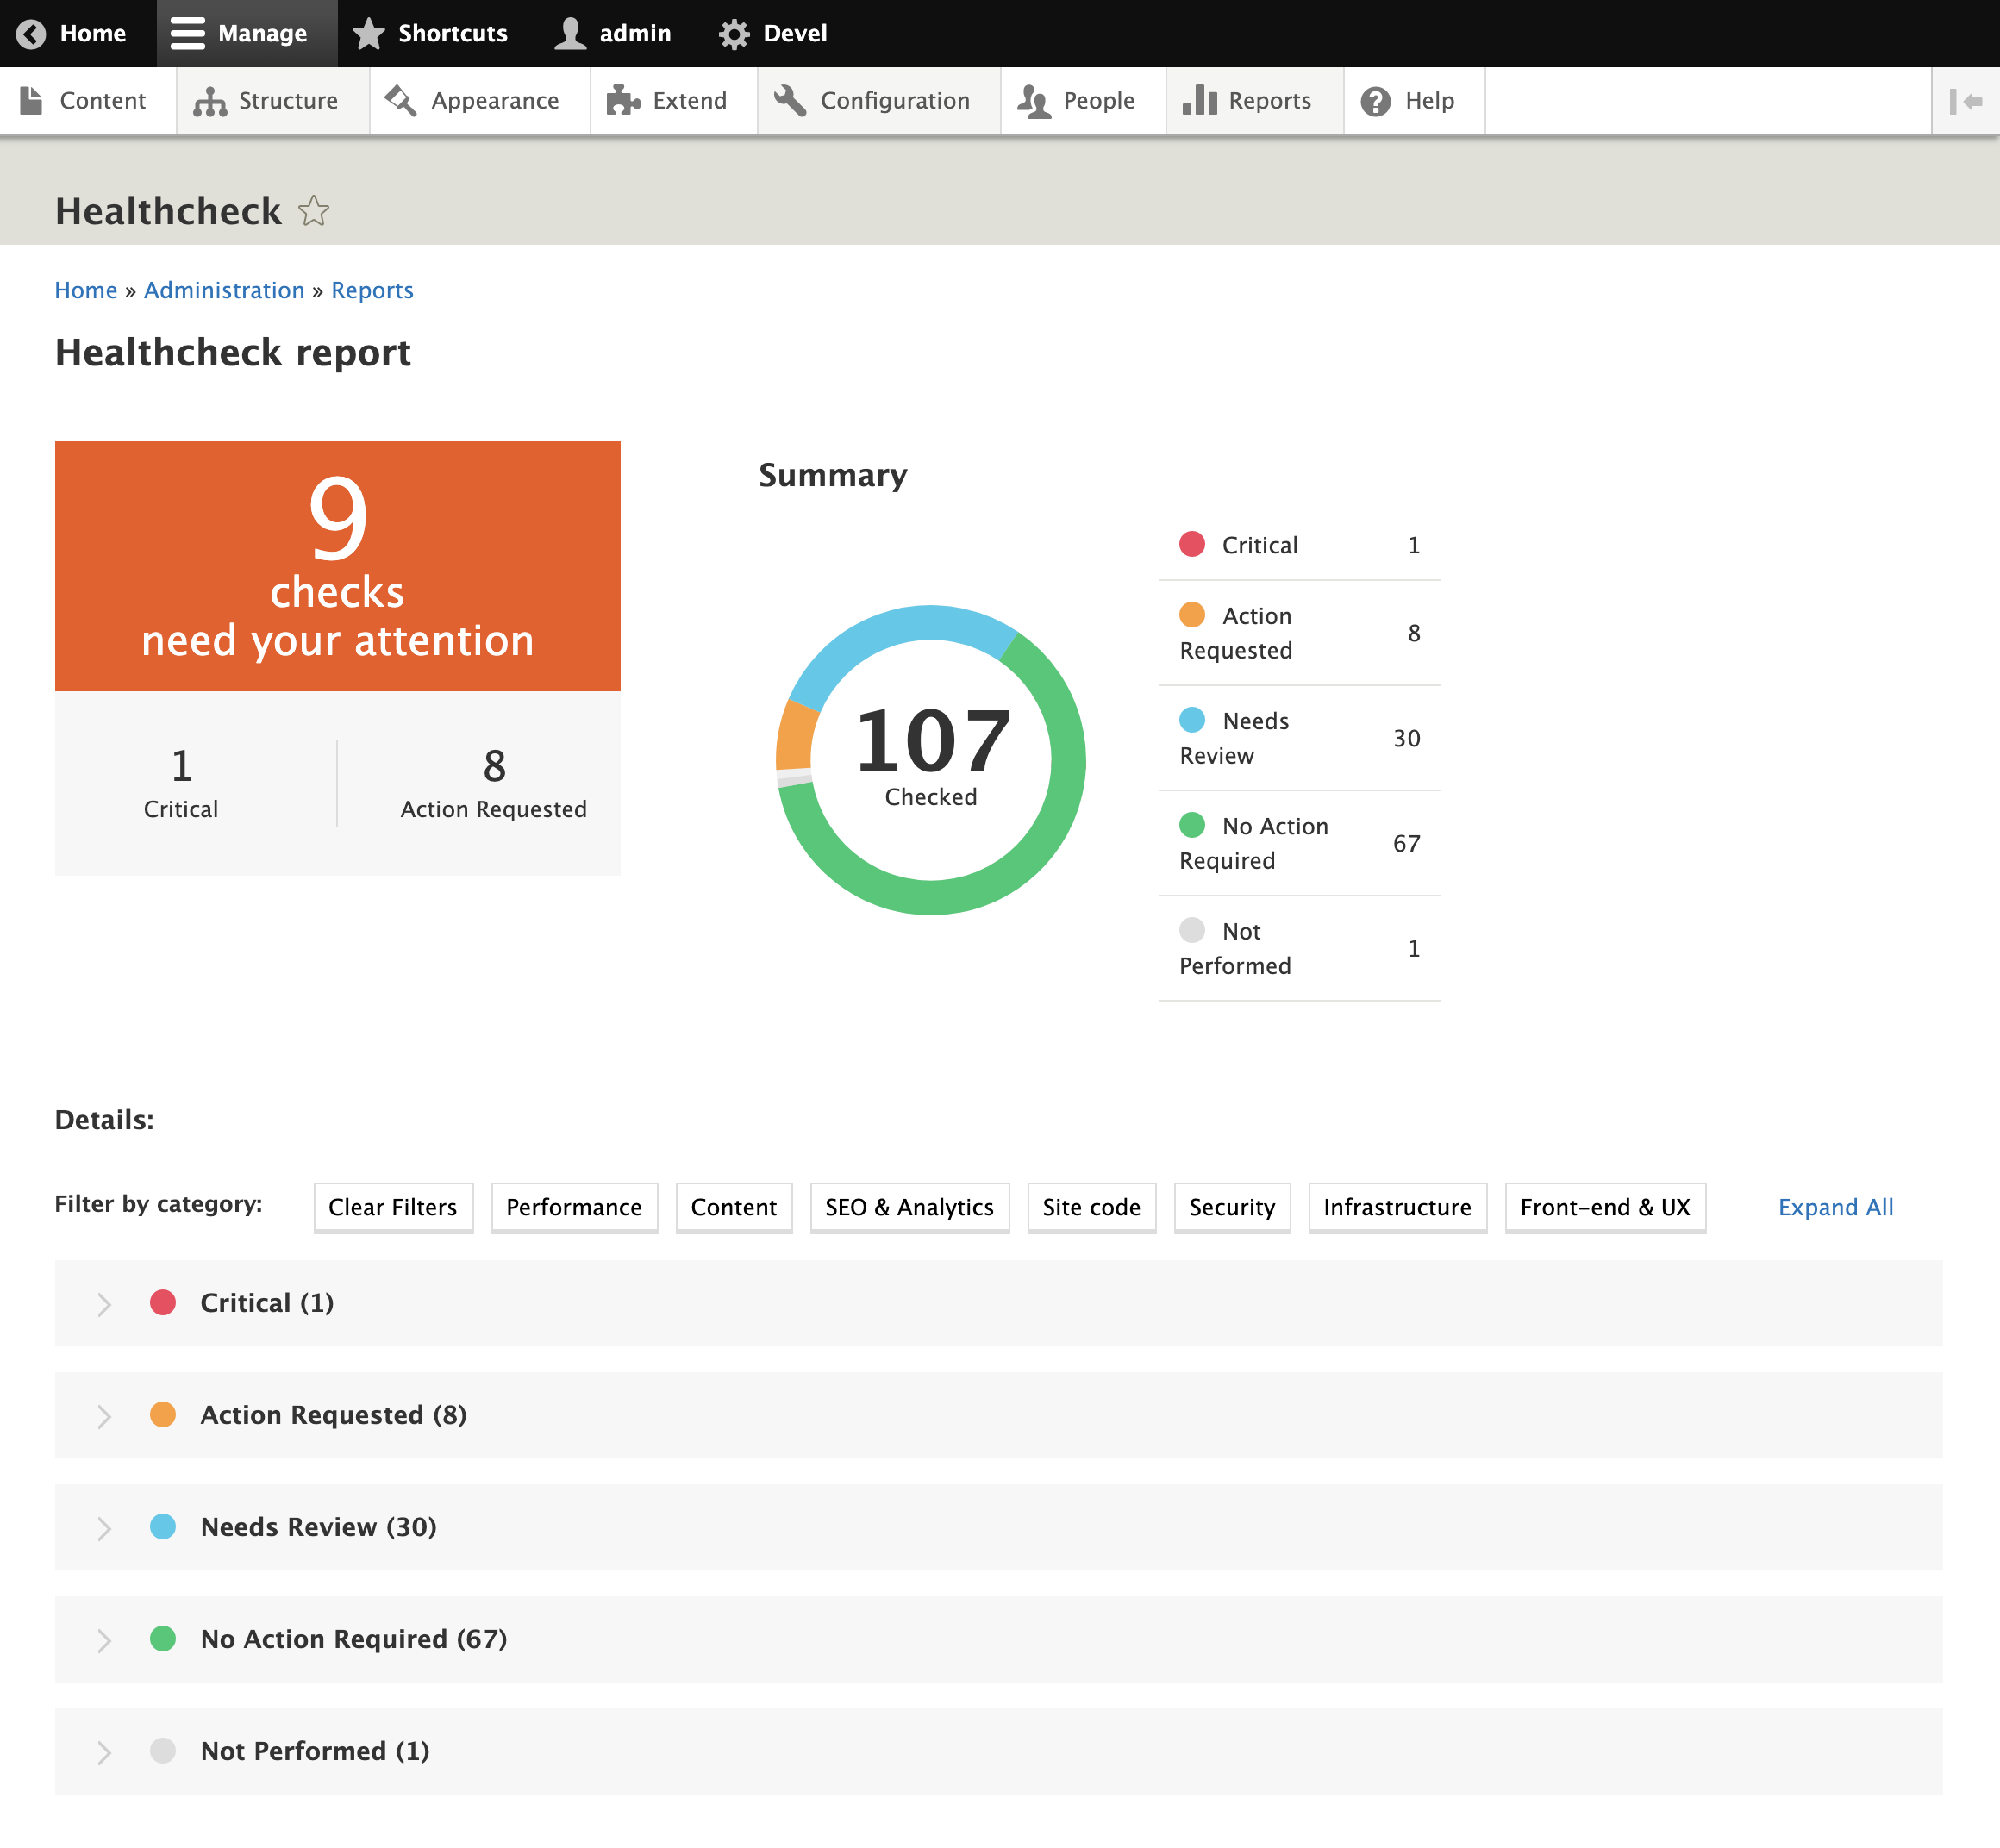The height and width of the screenshot is (1848, 2000).
Task: Click the Devel toolbar tab
Action: coord(773,33)
